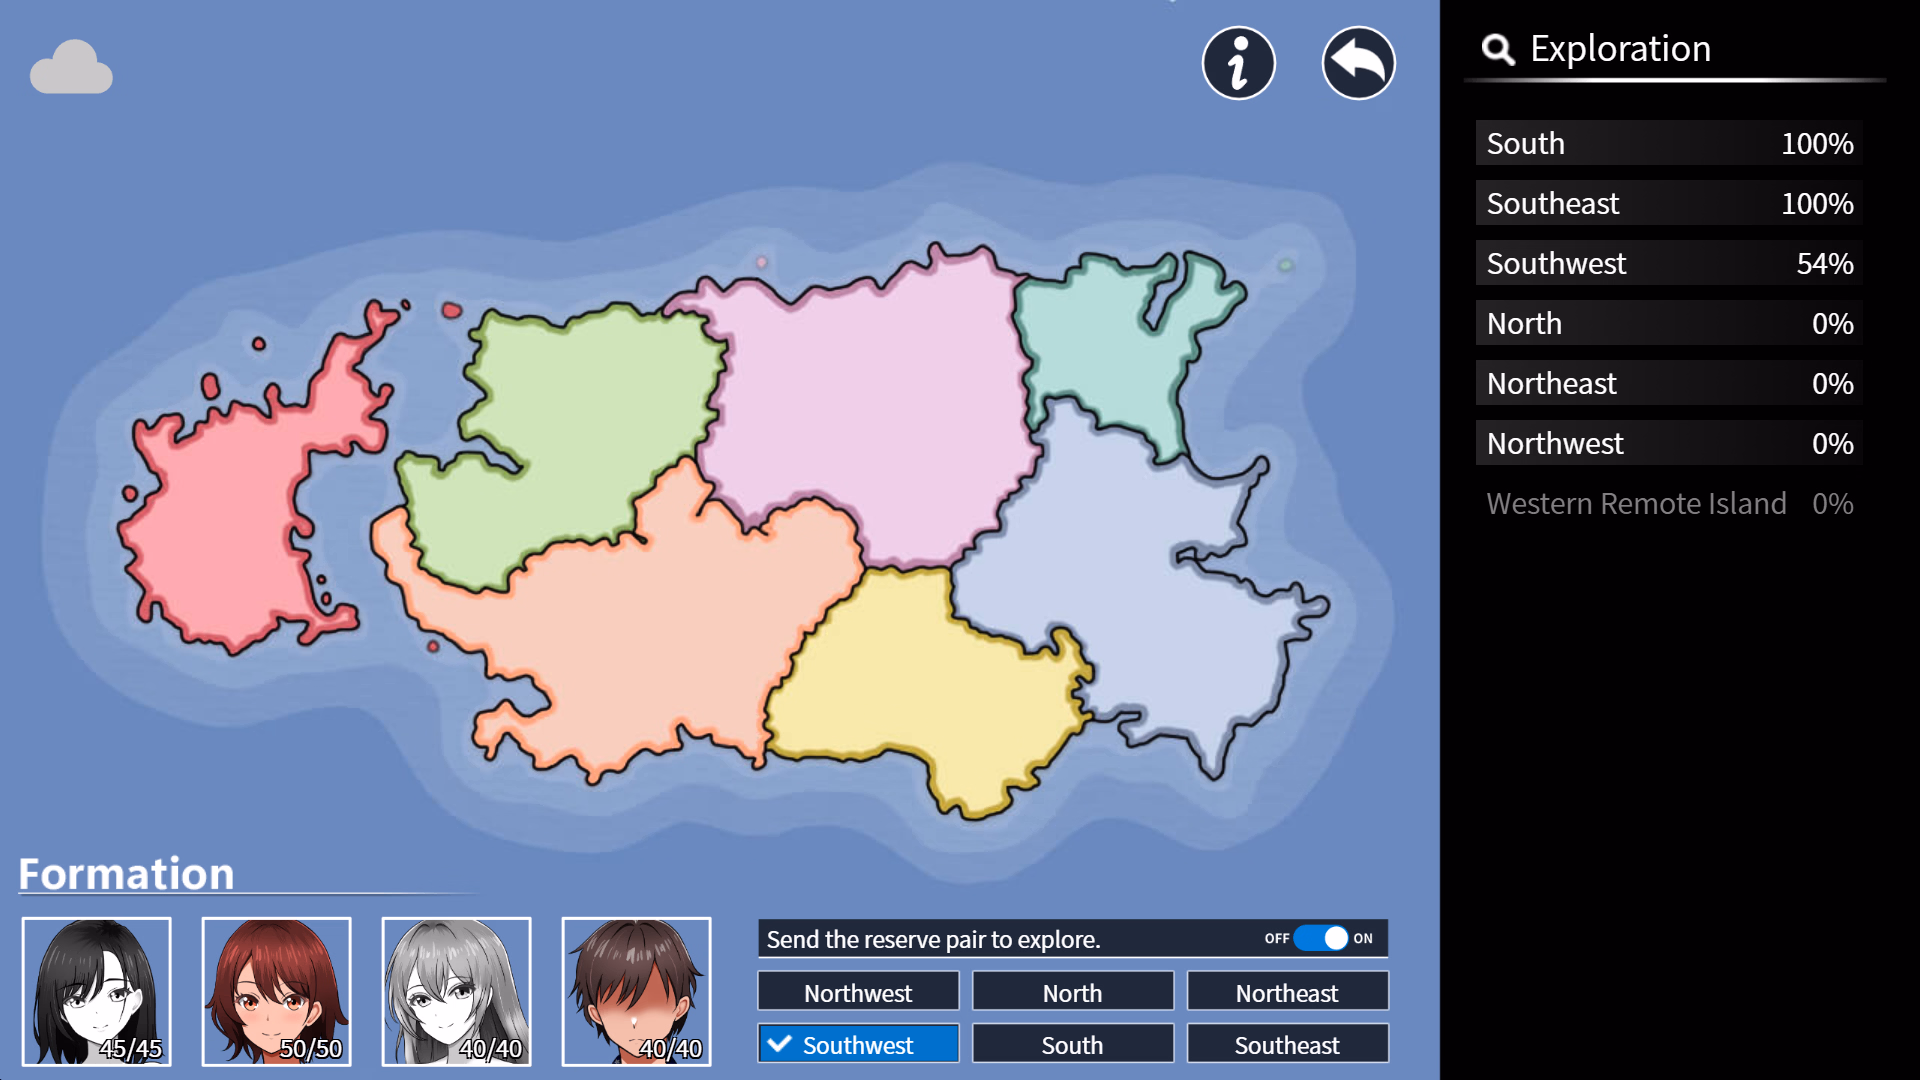Select brown-haired boy portrait 40/40
1920x1080 pixels.
click(637, 991)
